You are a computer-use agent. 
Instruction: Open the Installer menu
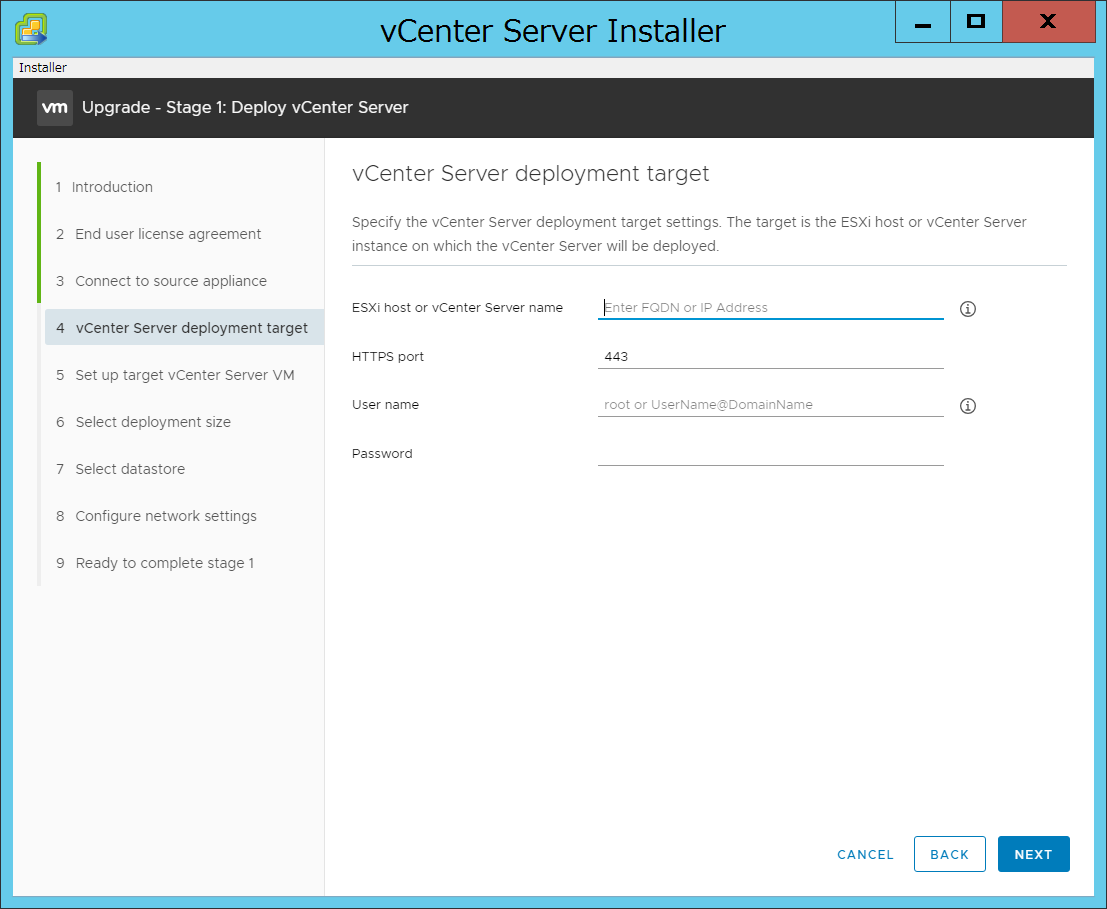point(42,68)
